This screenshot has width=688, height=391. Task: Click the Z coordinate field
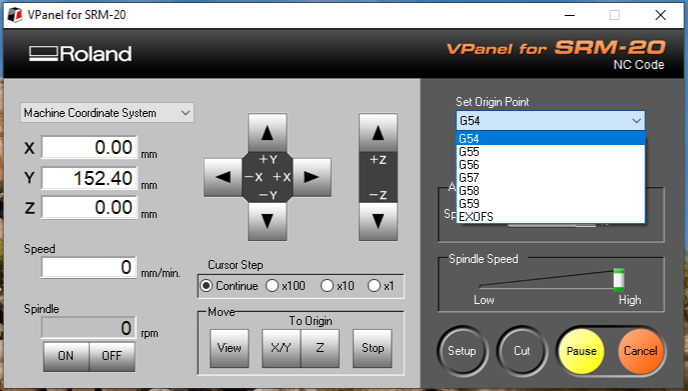click(90, 207)
